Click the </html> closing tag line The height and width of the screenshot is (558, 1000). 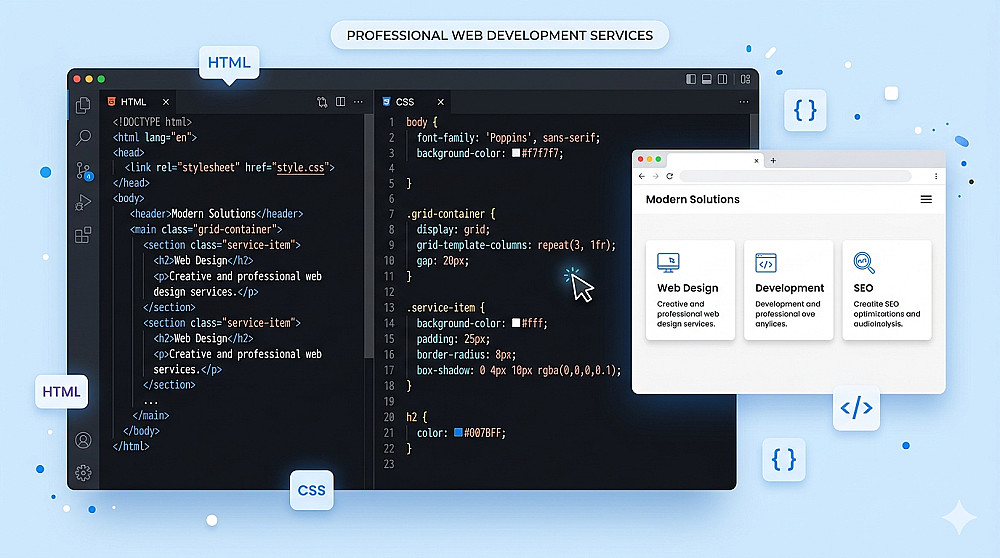[x=131, y=446]
